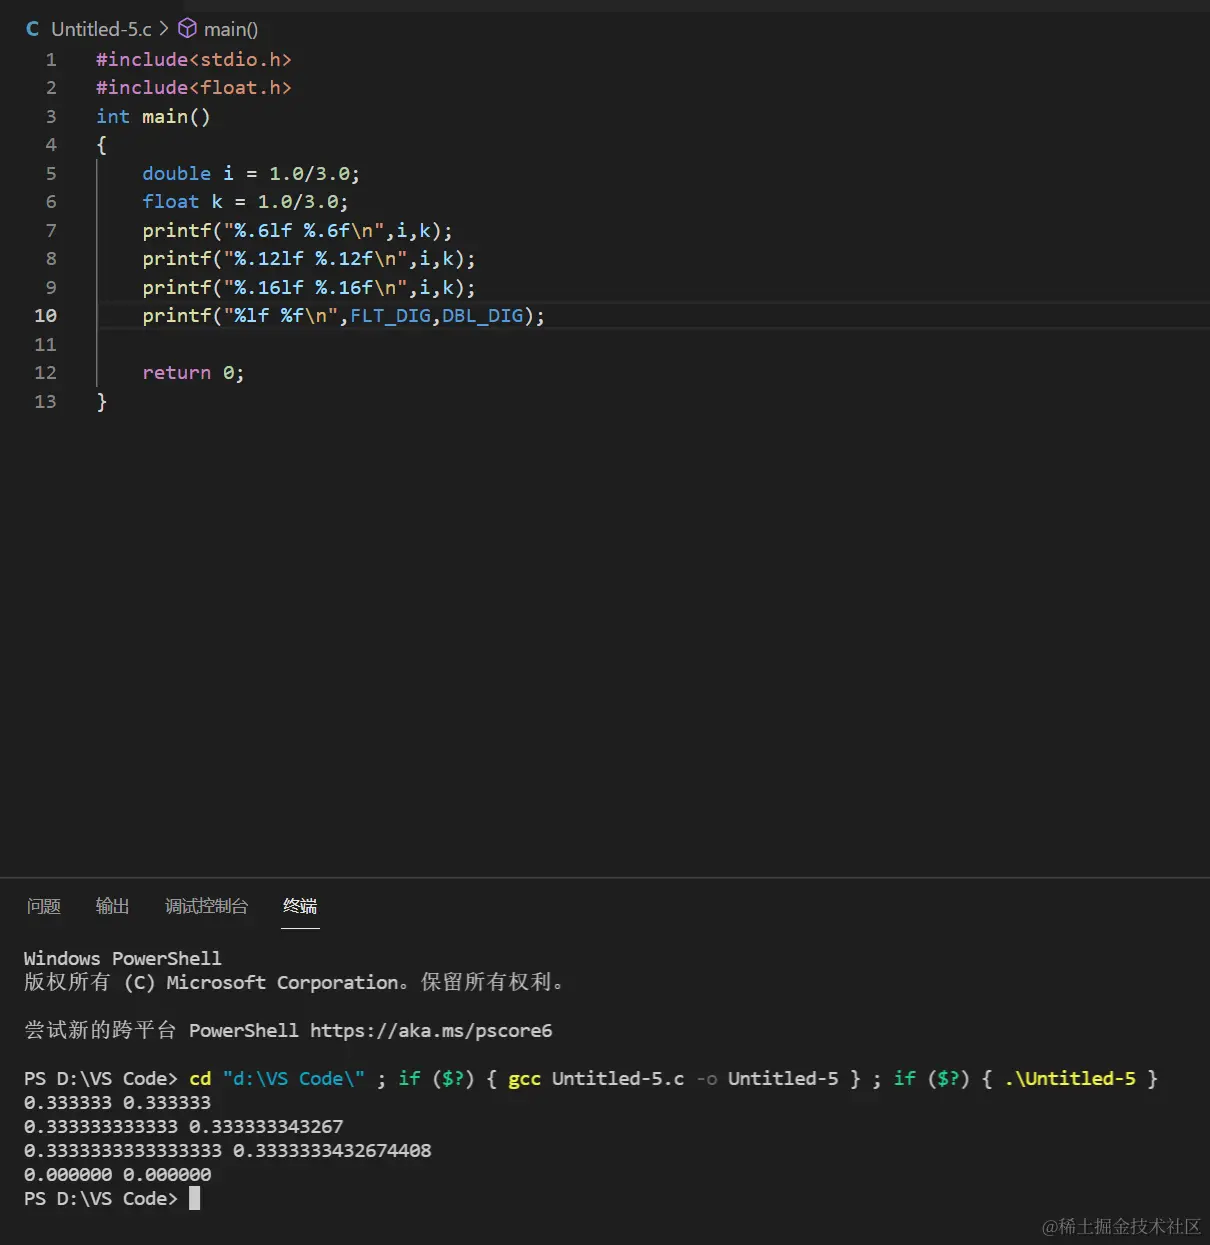Open the https://aka.ms/pscore6 terminal link
1210x1245 pixels.
point(431,1030)
